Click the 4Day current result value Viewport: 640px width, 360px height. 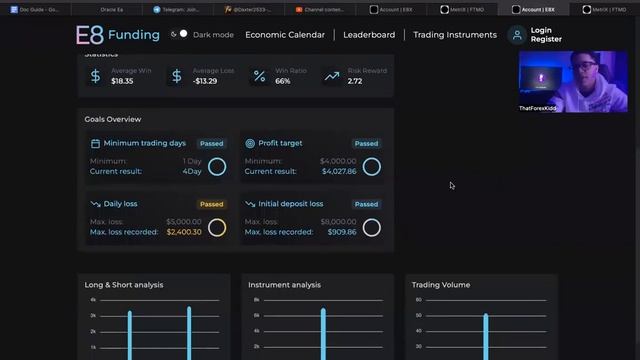click(x=192, y=171)
